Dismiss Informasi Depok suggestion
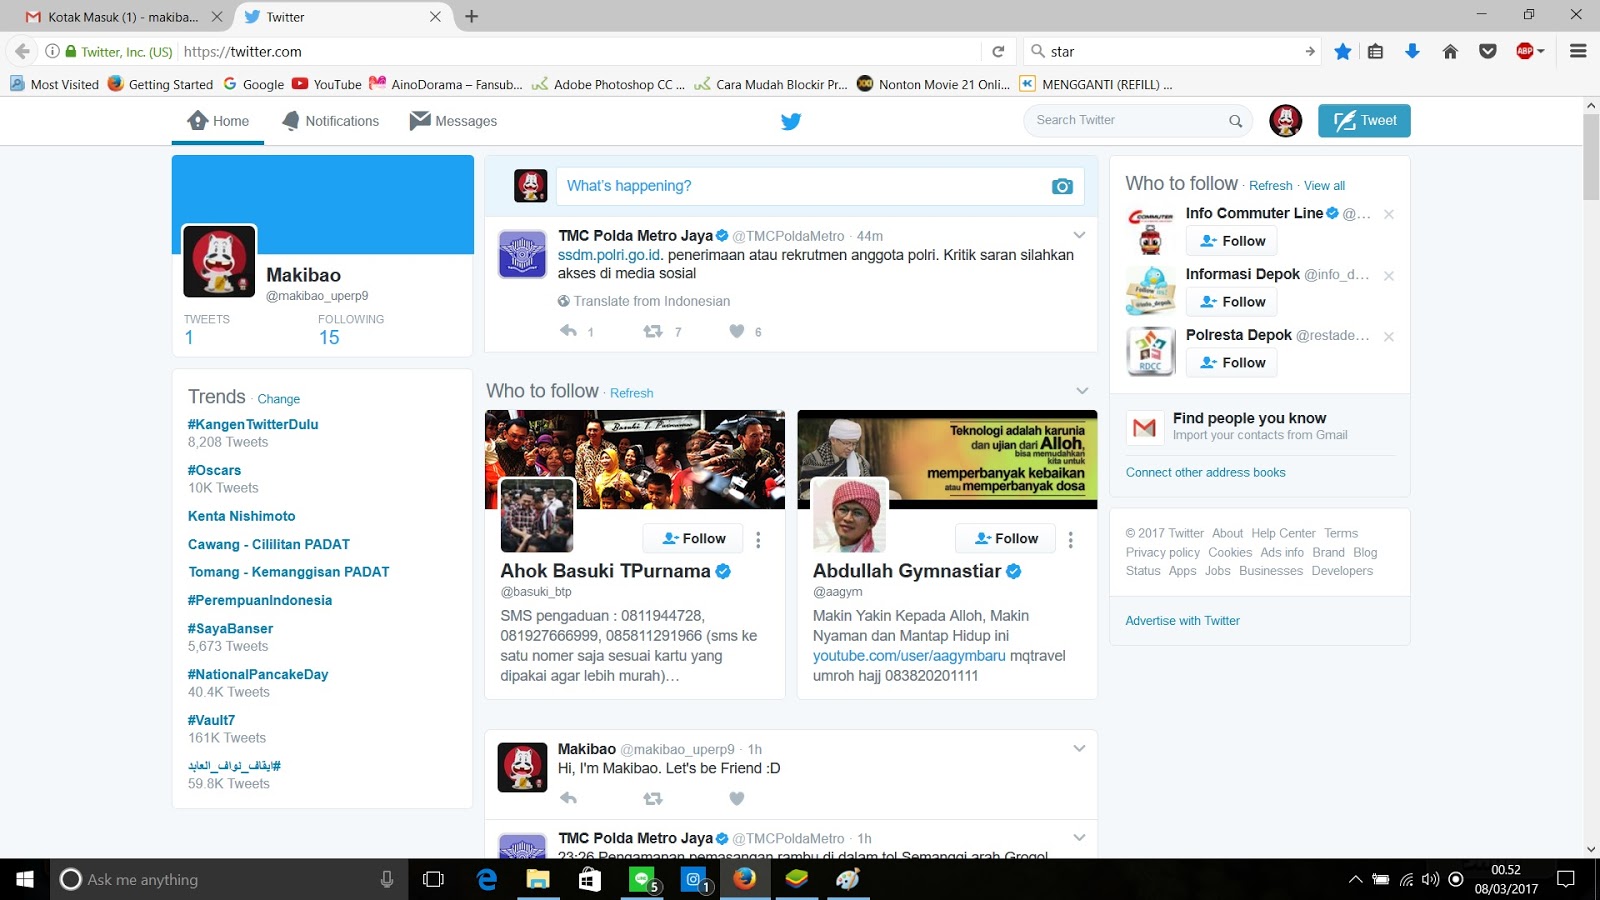 1389,275
